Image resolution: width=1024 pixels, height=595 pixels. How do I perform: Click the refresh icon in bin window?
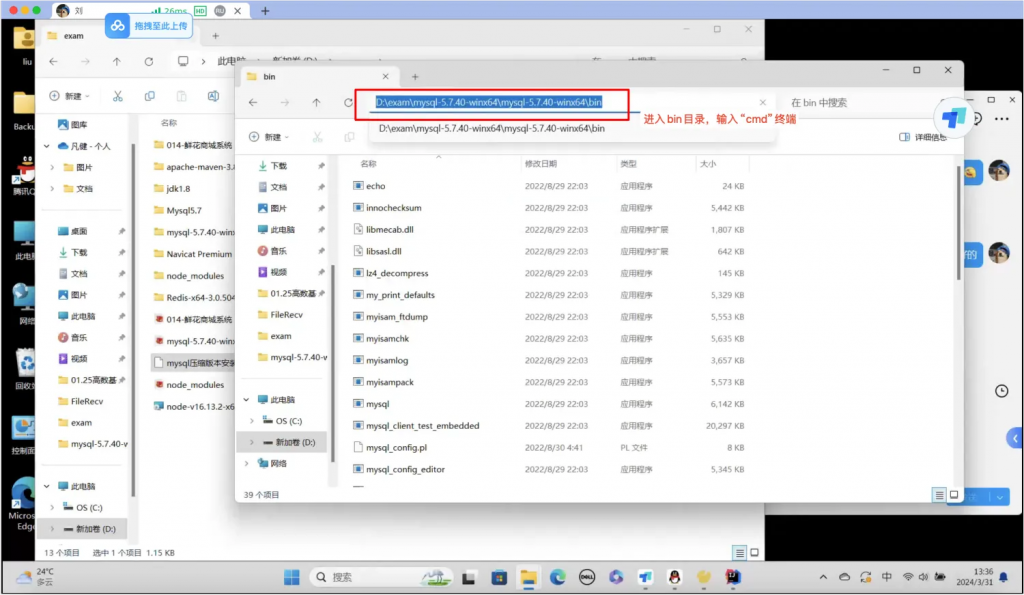coord(348,102)
